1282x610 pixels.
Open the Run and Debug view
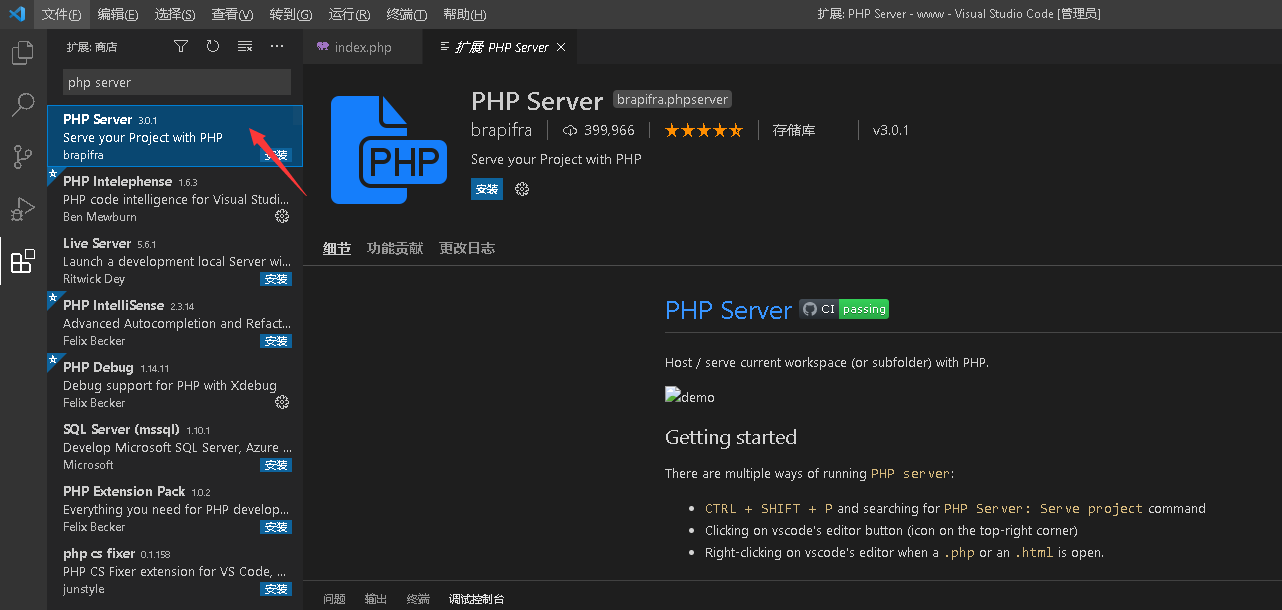(22, 209)
